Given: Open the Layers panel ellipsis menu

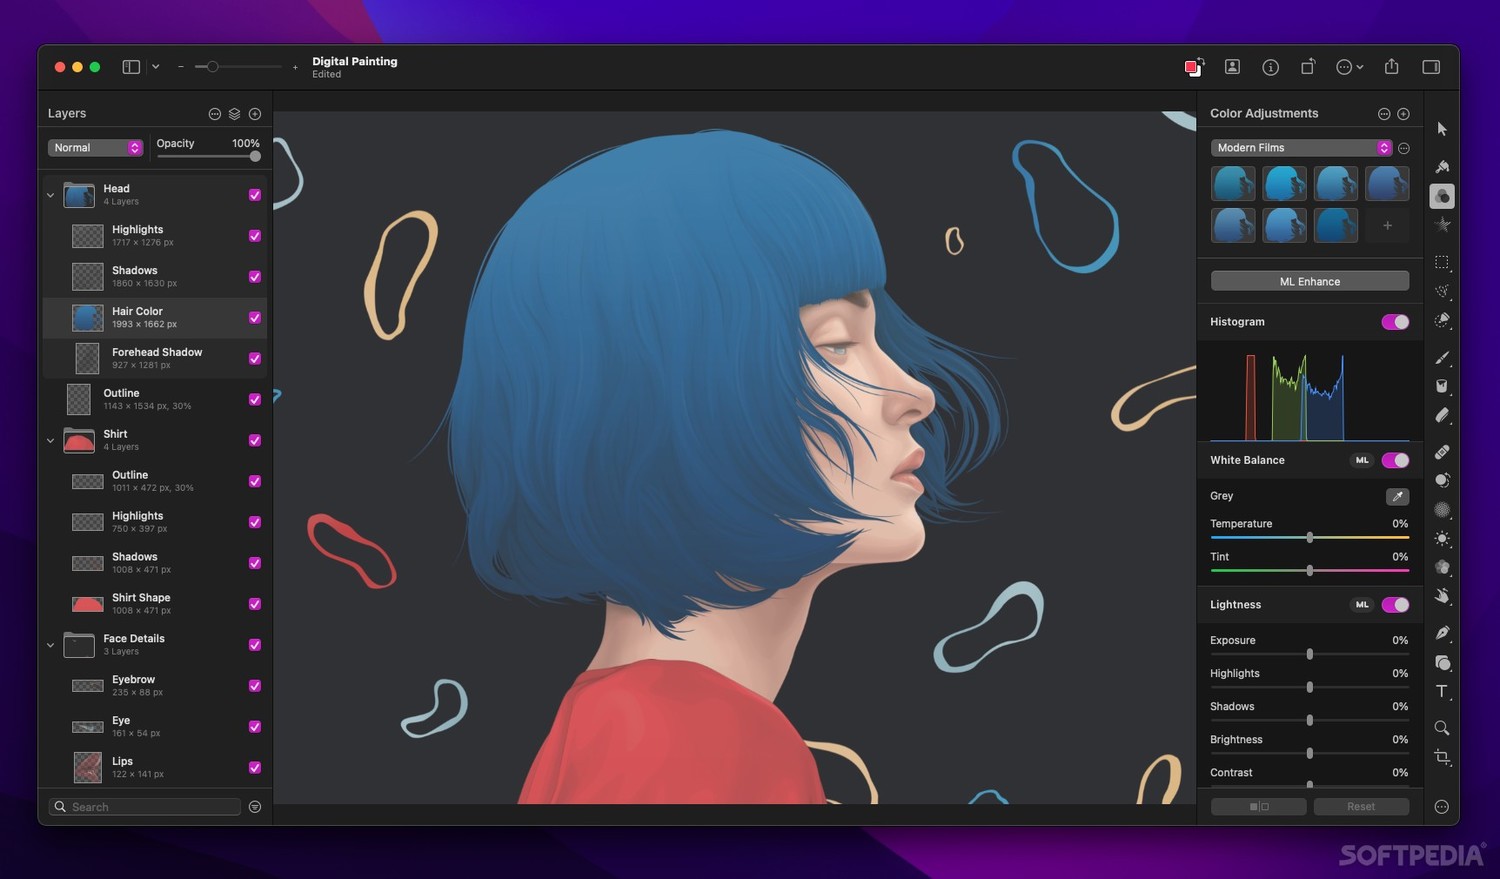Looking at the screenshot, I should [214, 114].
